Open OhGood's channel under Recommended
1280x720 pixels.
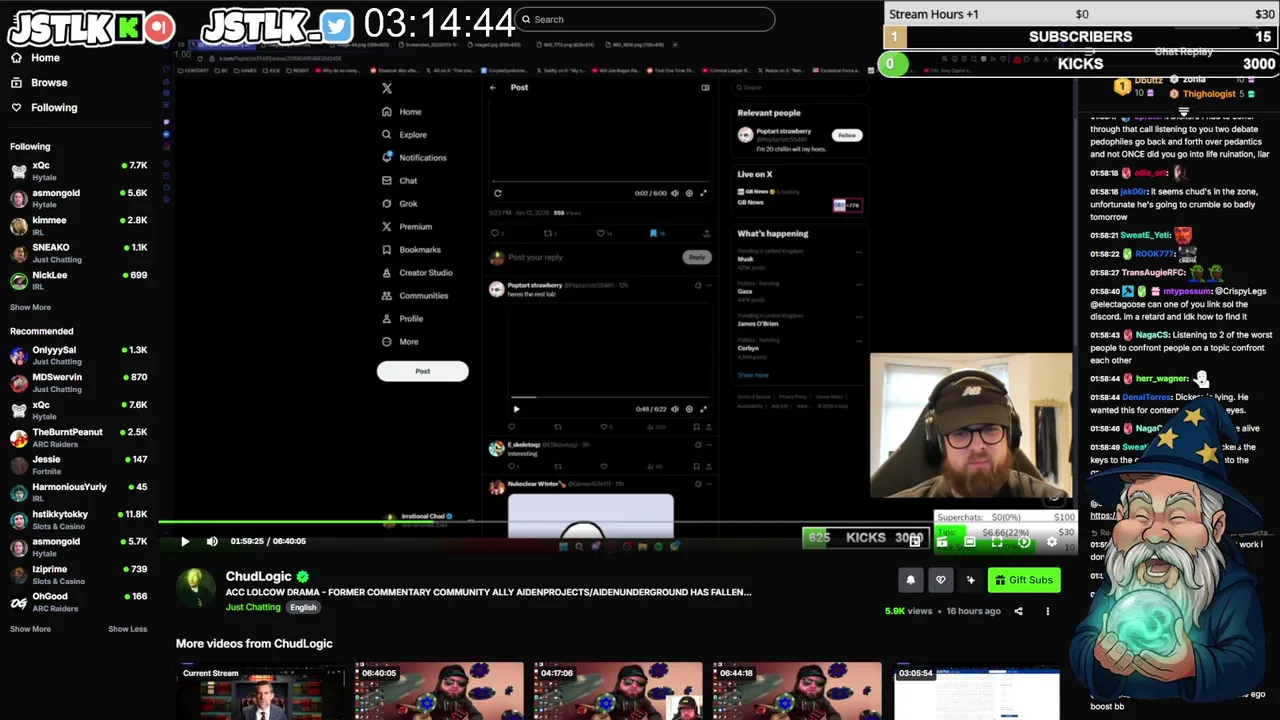click(78, 601)
